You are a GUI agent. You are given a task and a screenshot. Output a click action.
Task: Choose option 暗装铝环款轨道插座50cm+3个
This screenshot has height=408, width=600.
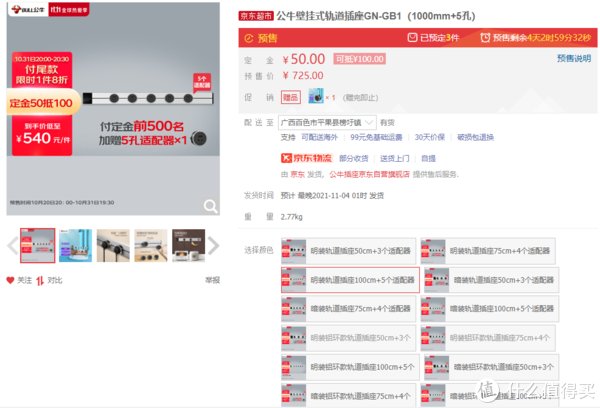click(x=492, y=367)
